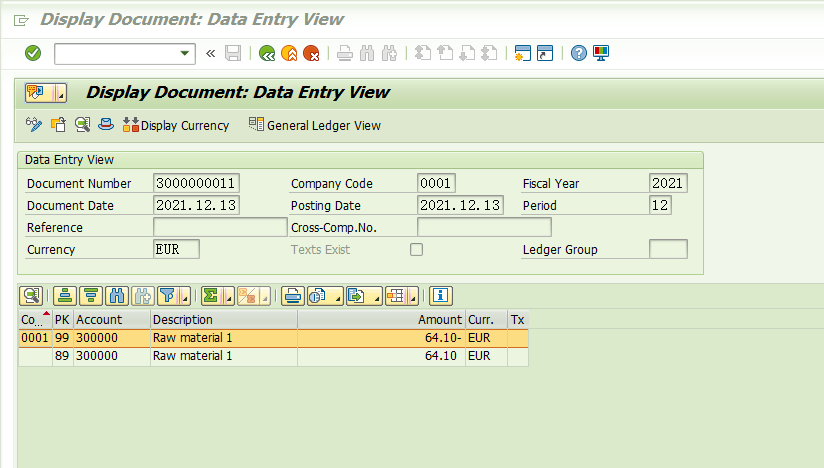Open the Services for Object dropdown button
Image resolution: width=824 pixels, height=468 pixels.
click(x=46, y=93)
